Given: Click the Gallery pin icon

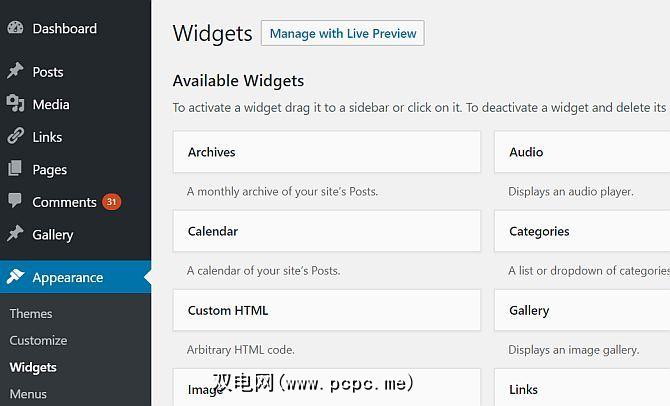Looking at the screenshot, I should 15,235.
